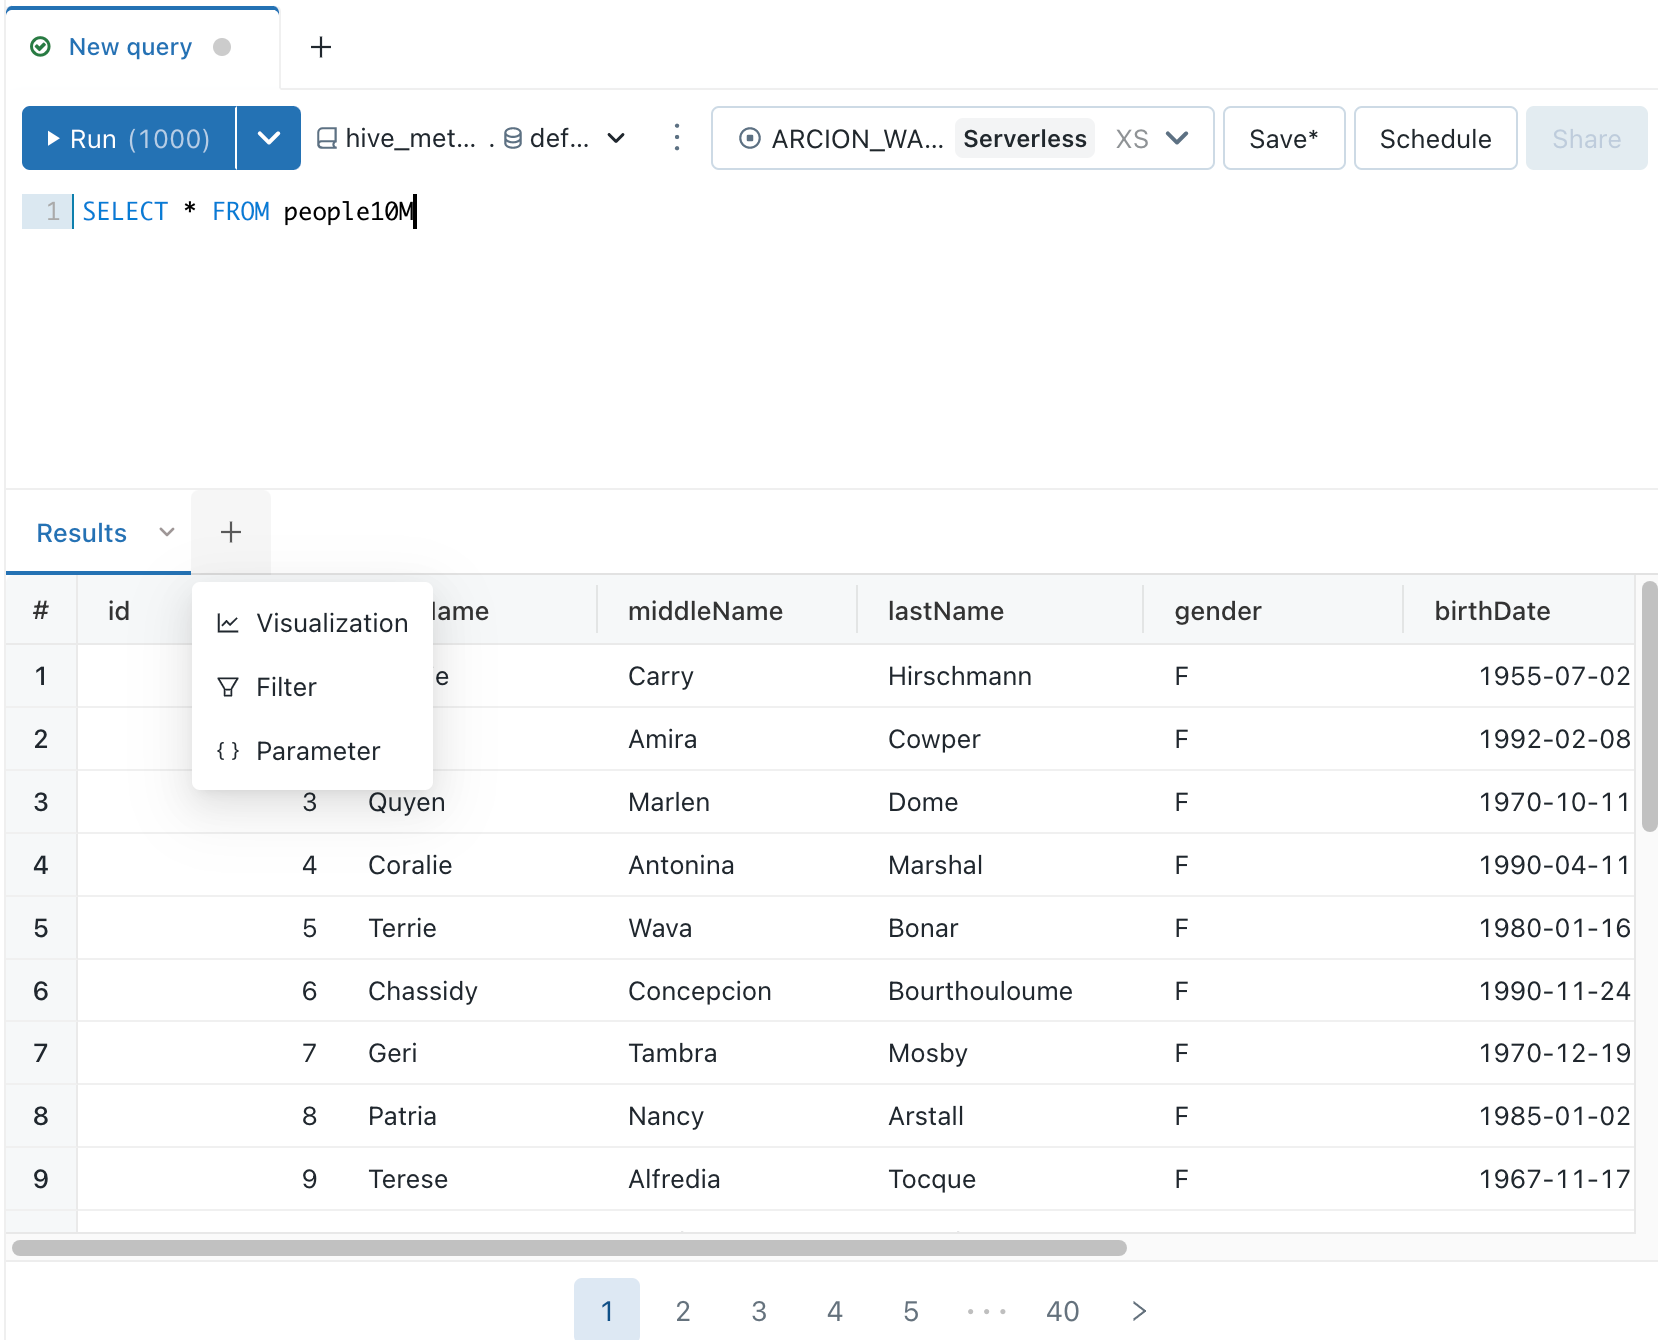Add a new query tab with plus icon
The height and width of the screenshot is (1340, 1658).
(x=321, y=47)
